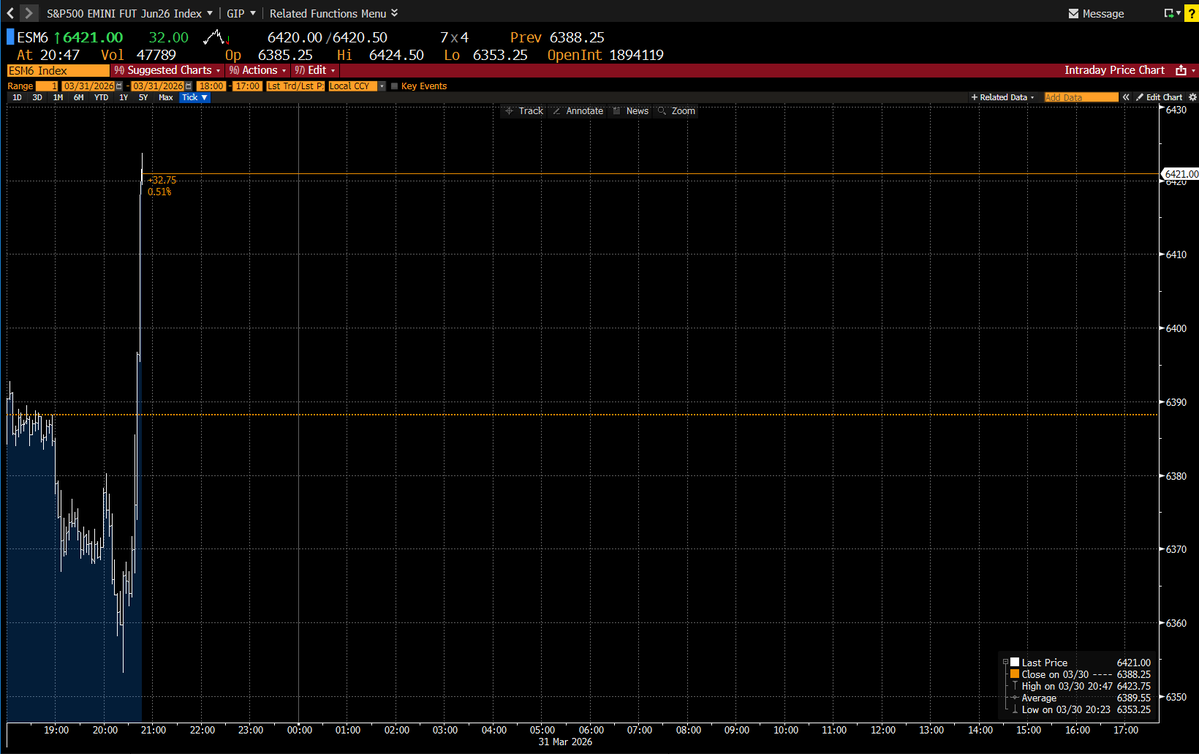1199x754 pixels.
Task: Click the Average marker icon in legend
Action: click(1015, 697)
